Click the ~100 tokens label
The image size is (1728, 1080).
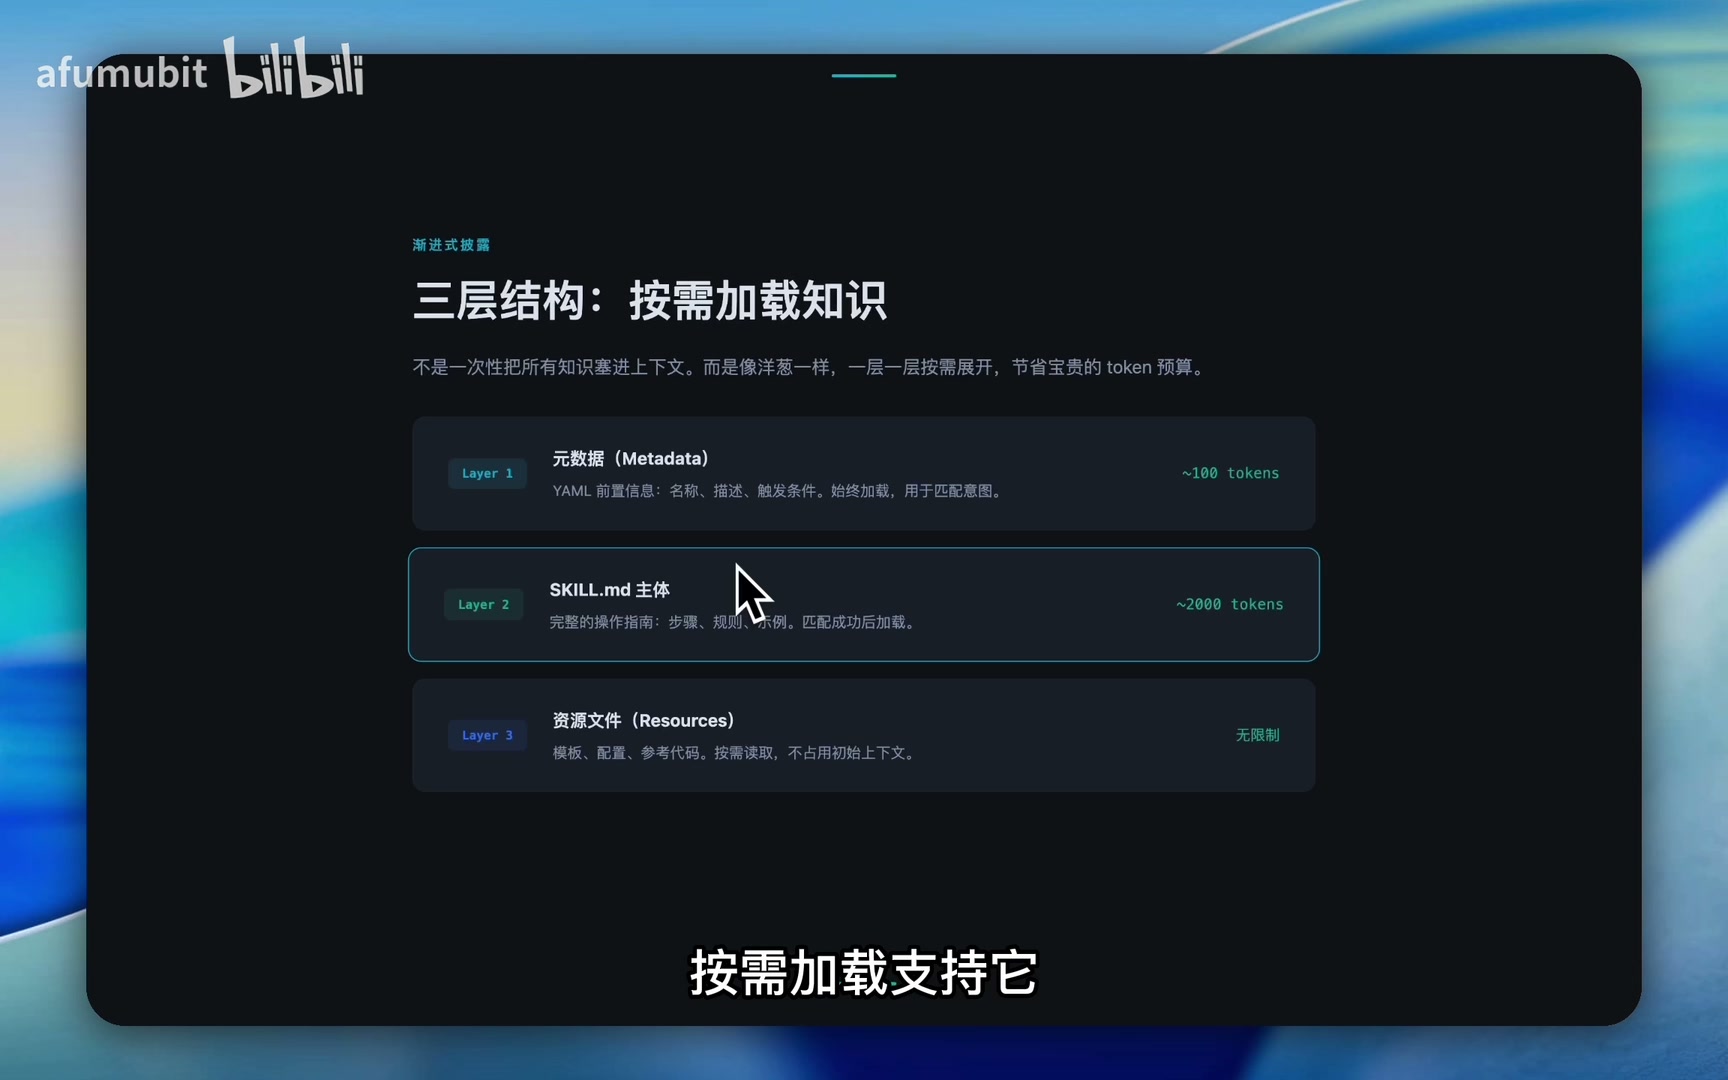(x=1230, y=473)
